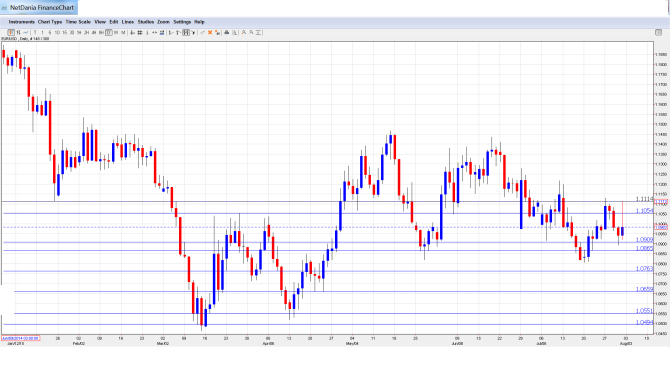
Task: Click the EUR/USD Daily chart caption
Action: tap(25, 38)
